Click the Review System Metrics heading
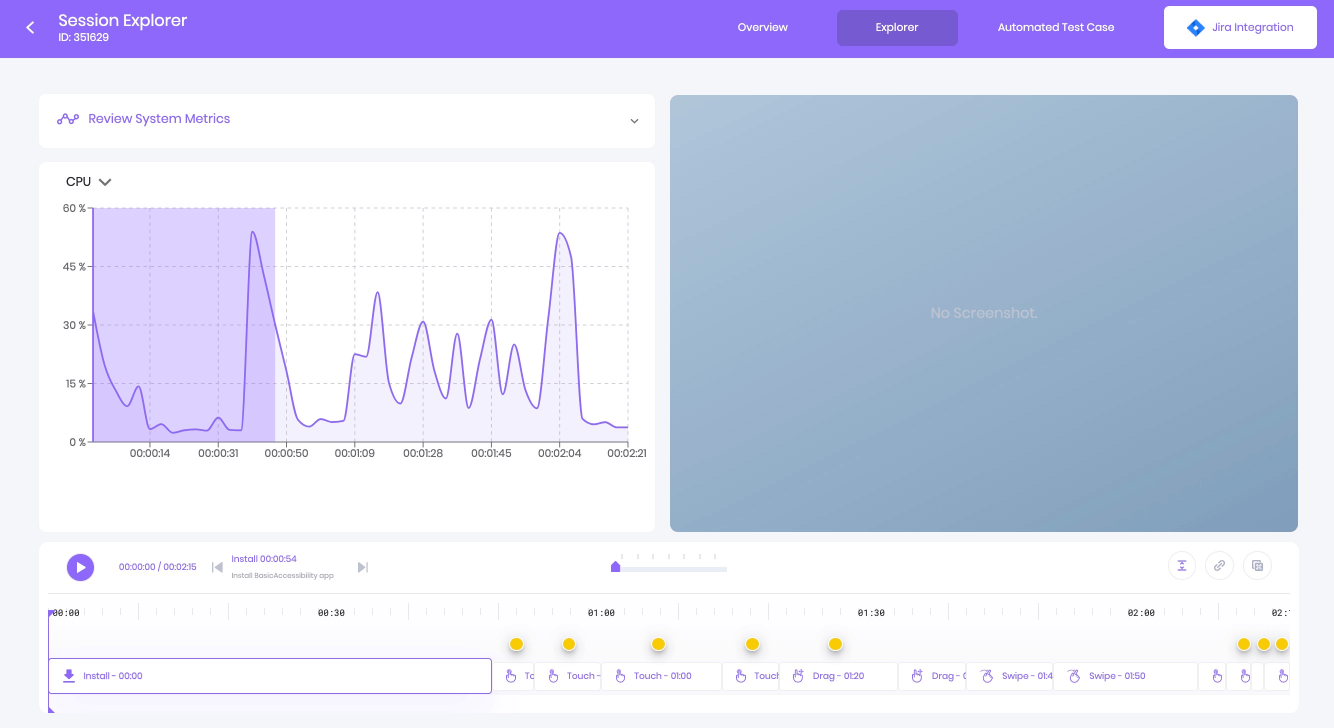This screenshot has width=1334, height=728. [159, 119]
